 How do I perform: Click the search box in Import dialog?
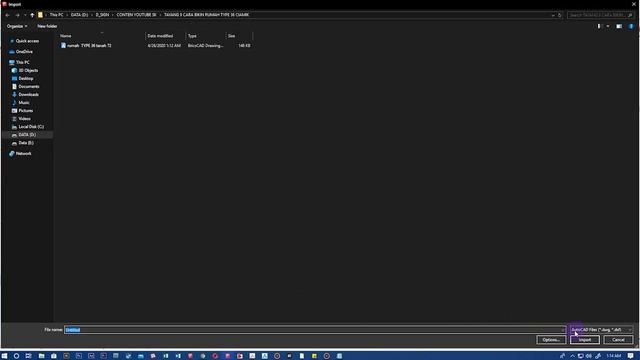pyautogui.click(x=600, y=15)
